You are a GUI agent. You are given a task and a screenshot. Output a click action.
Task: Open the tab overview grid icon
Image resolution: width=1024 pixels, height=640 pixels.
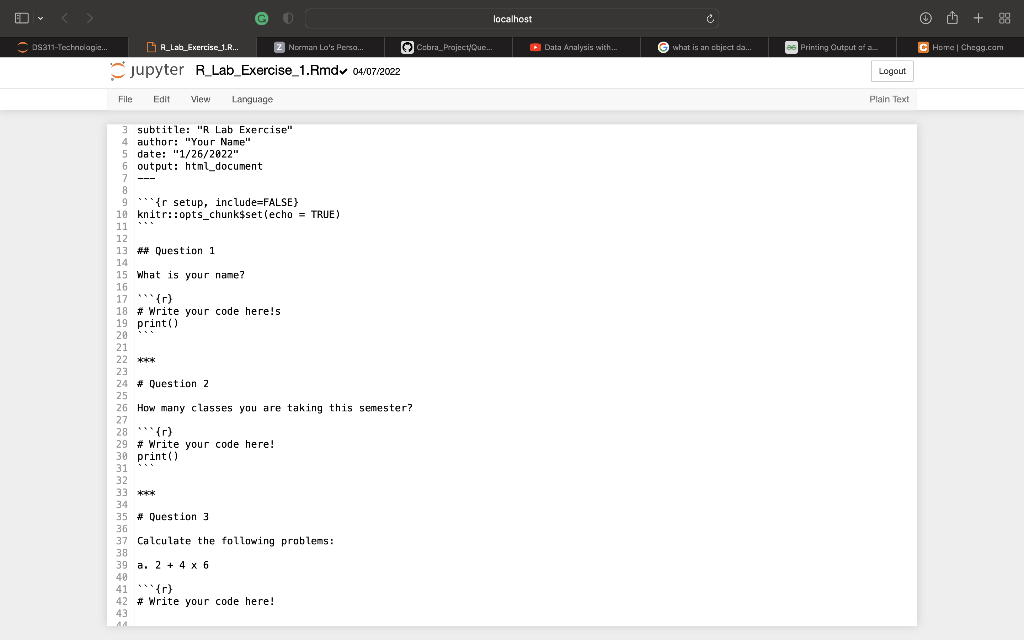(x=1004, y=18)
